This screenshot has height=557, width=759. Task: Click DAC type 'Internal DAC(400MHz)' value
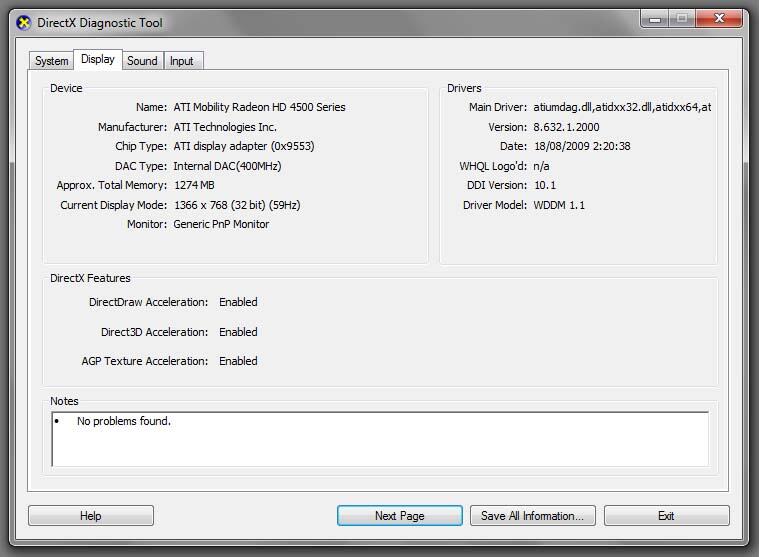(x=228, y=166)
